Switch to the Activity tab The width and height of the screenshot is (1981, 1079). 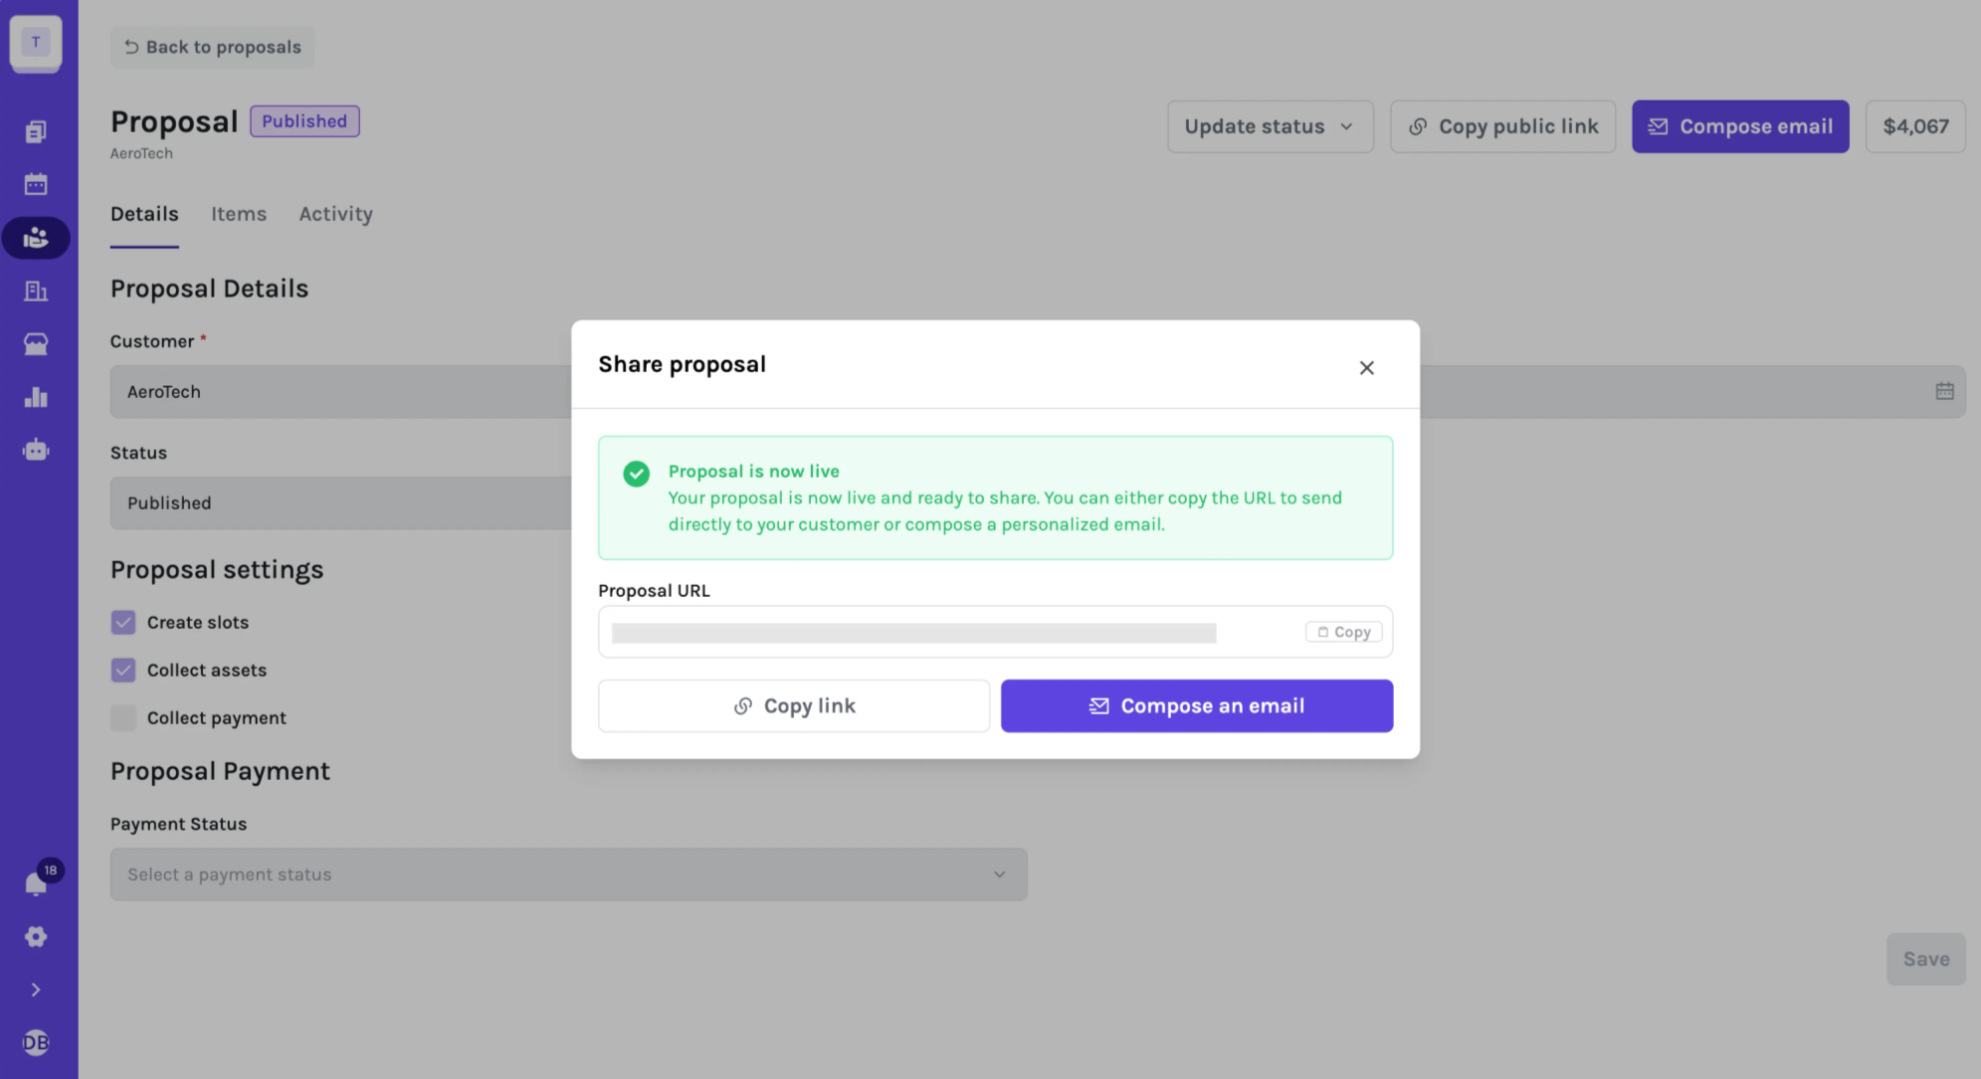(x=335, y=214)
